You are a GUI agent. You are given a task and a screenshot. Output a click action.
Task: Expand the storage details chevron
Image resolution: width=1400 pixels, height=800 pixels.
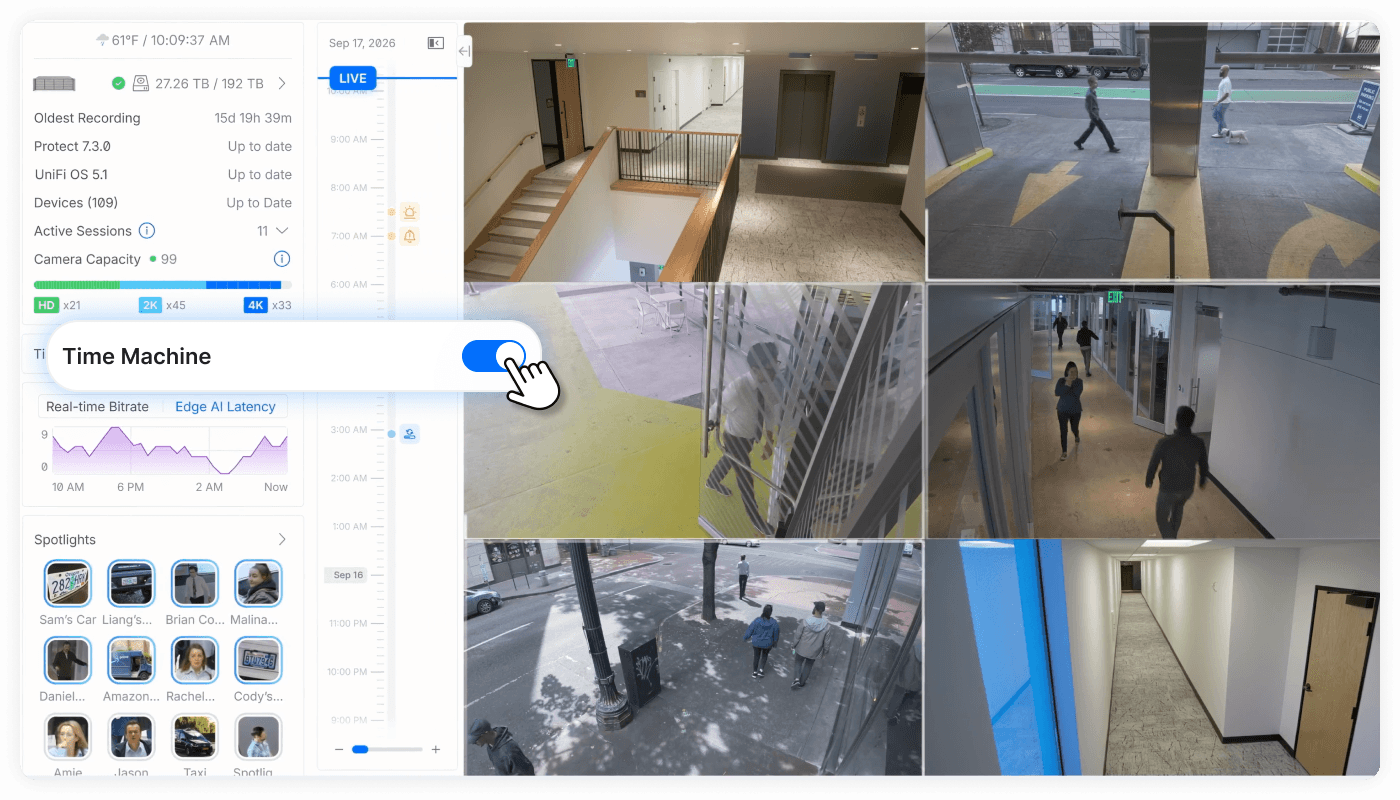(x=282, y=84)
